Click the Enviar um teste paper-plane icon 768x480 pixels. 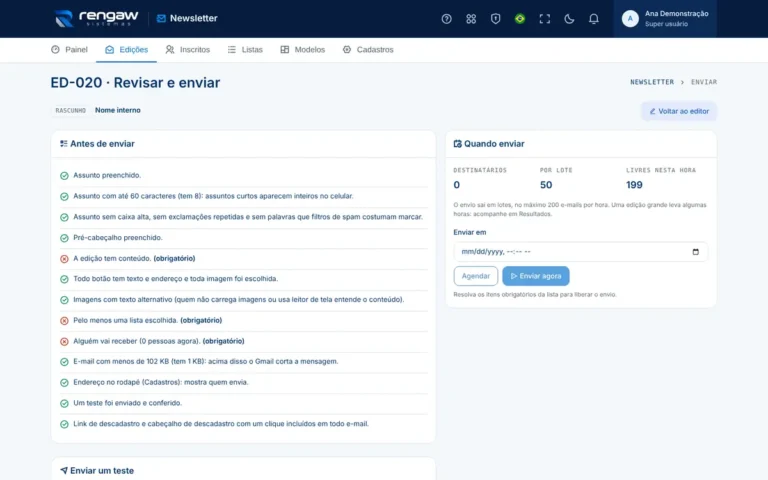(x=64, y=470)
